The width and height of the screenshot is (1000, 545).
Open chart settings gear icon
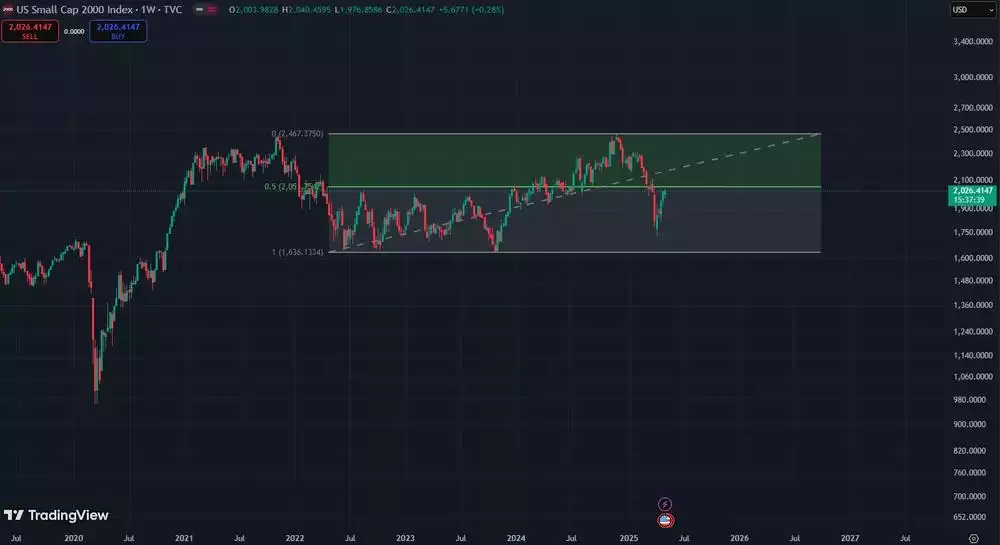click(974, 539)
